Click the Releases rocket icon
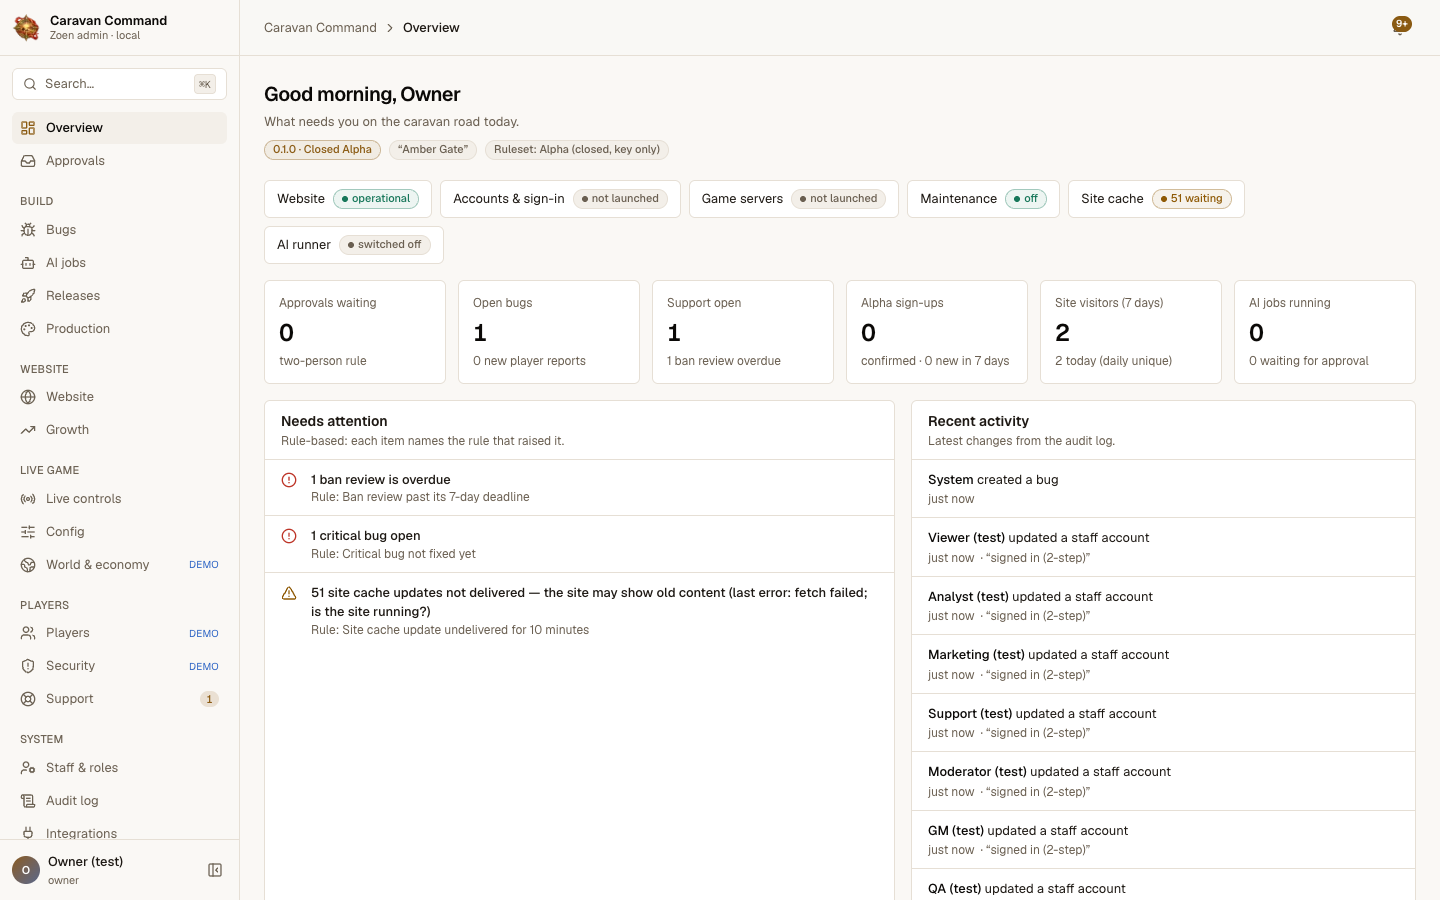1440x900 pixels. click(x=28, y=296)
